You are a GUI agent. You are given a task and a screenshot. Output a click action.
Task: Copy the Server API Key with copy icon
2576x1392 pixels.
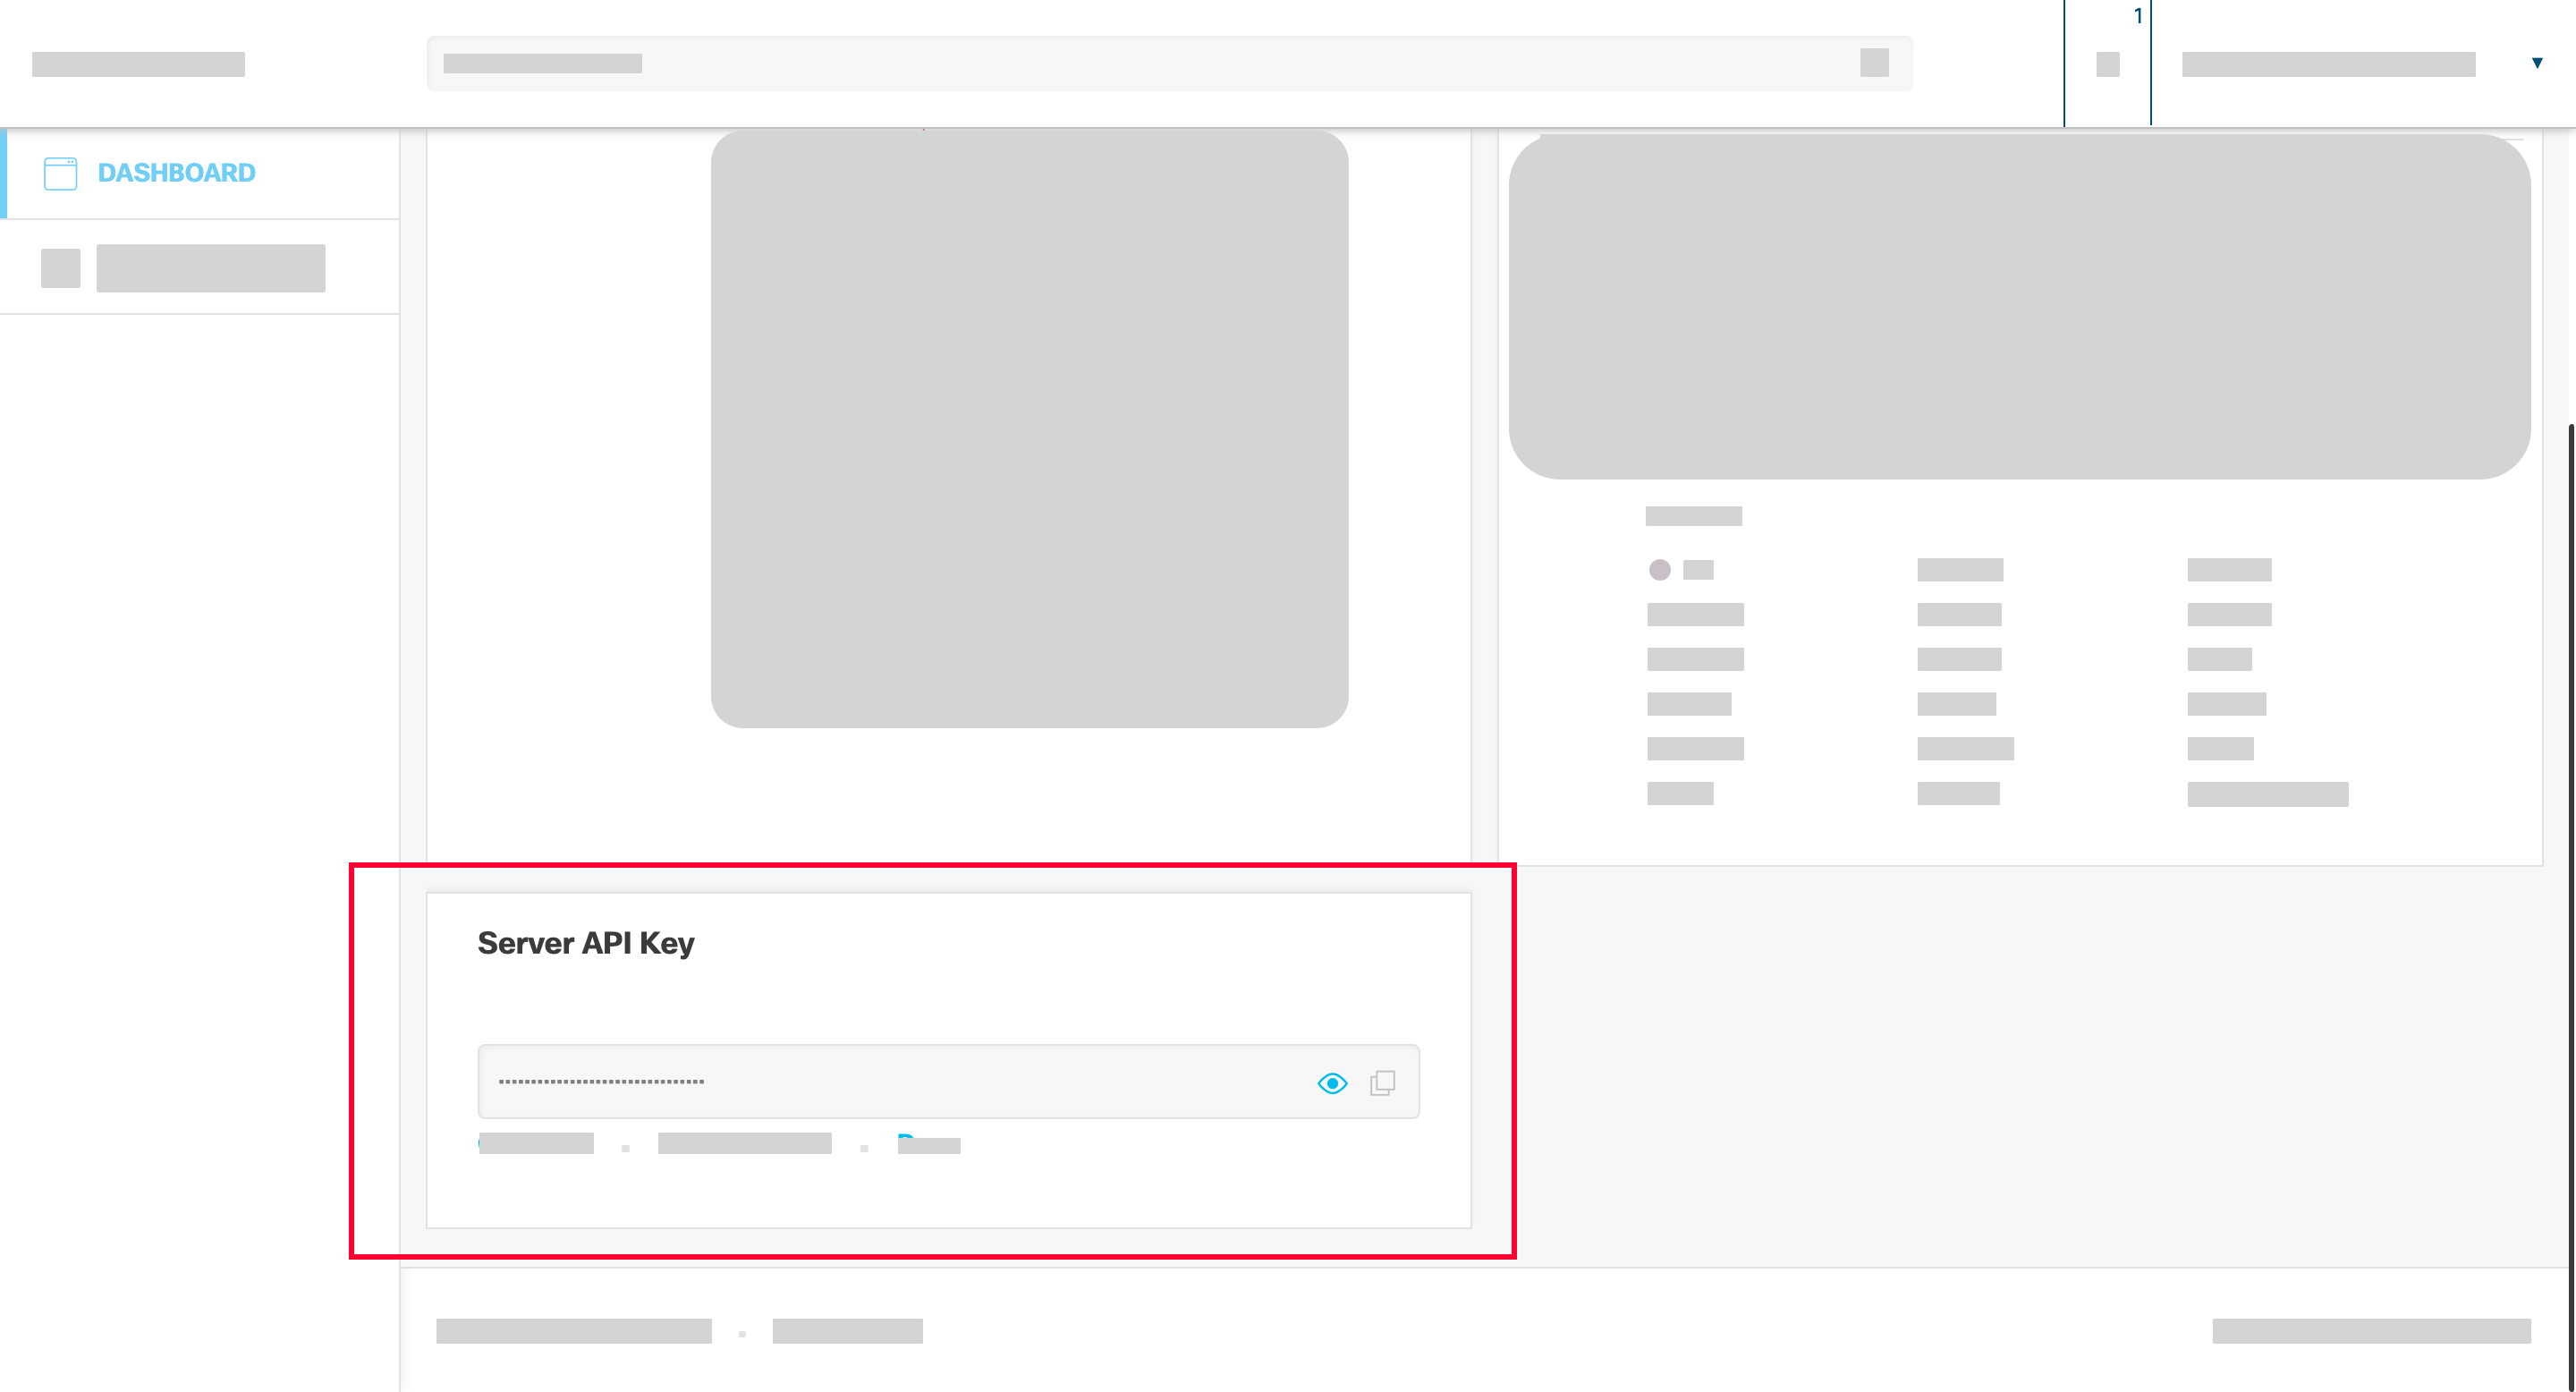click(1383, 1083)
